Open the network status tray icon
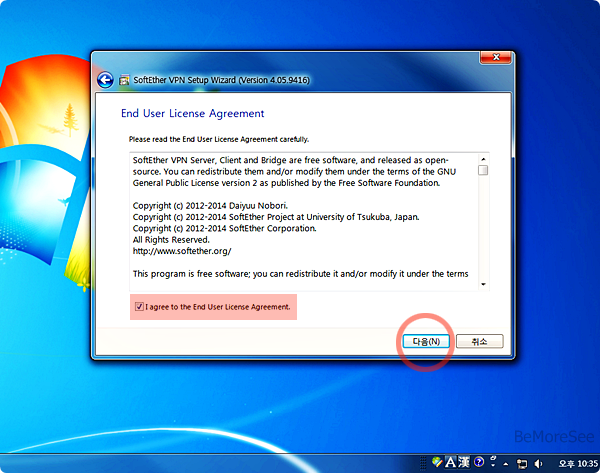Viewport: 600px width, 473px height. 522,464
